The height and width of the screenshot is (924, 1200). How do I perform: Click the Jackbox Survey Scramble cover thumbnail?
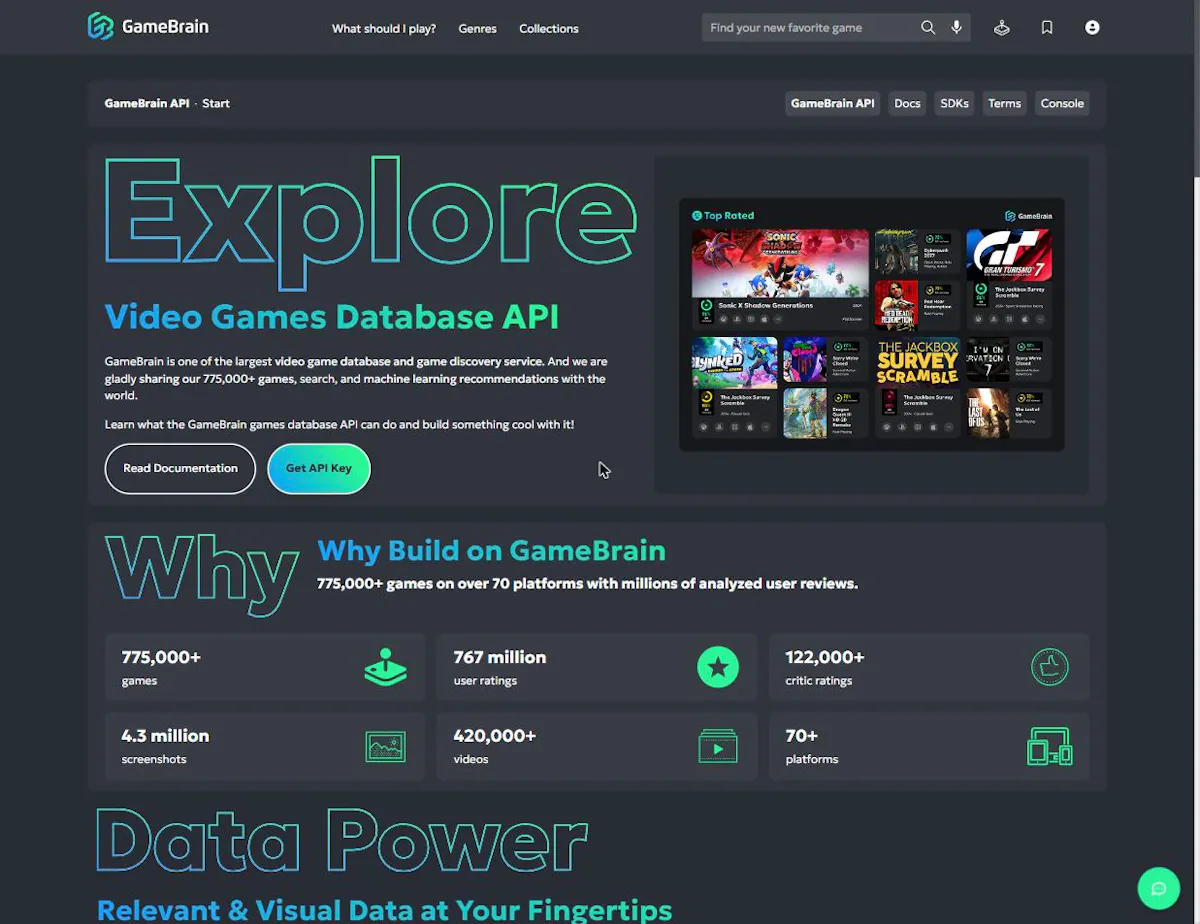pyautogui.click(x=918, y=361)
